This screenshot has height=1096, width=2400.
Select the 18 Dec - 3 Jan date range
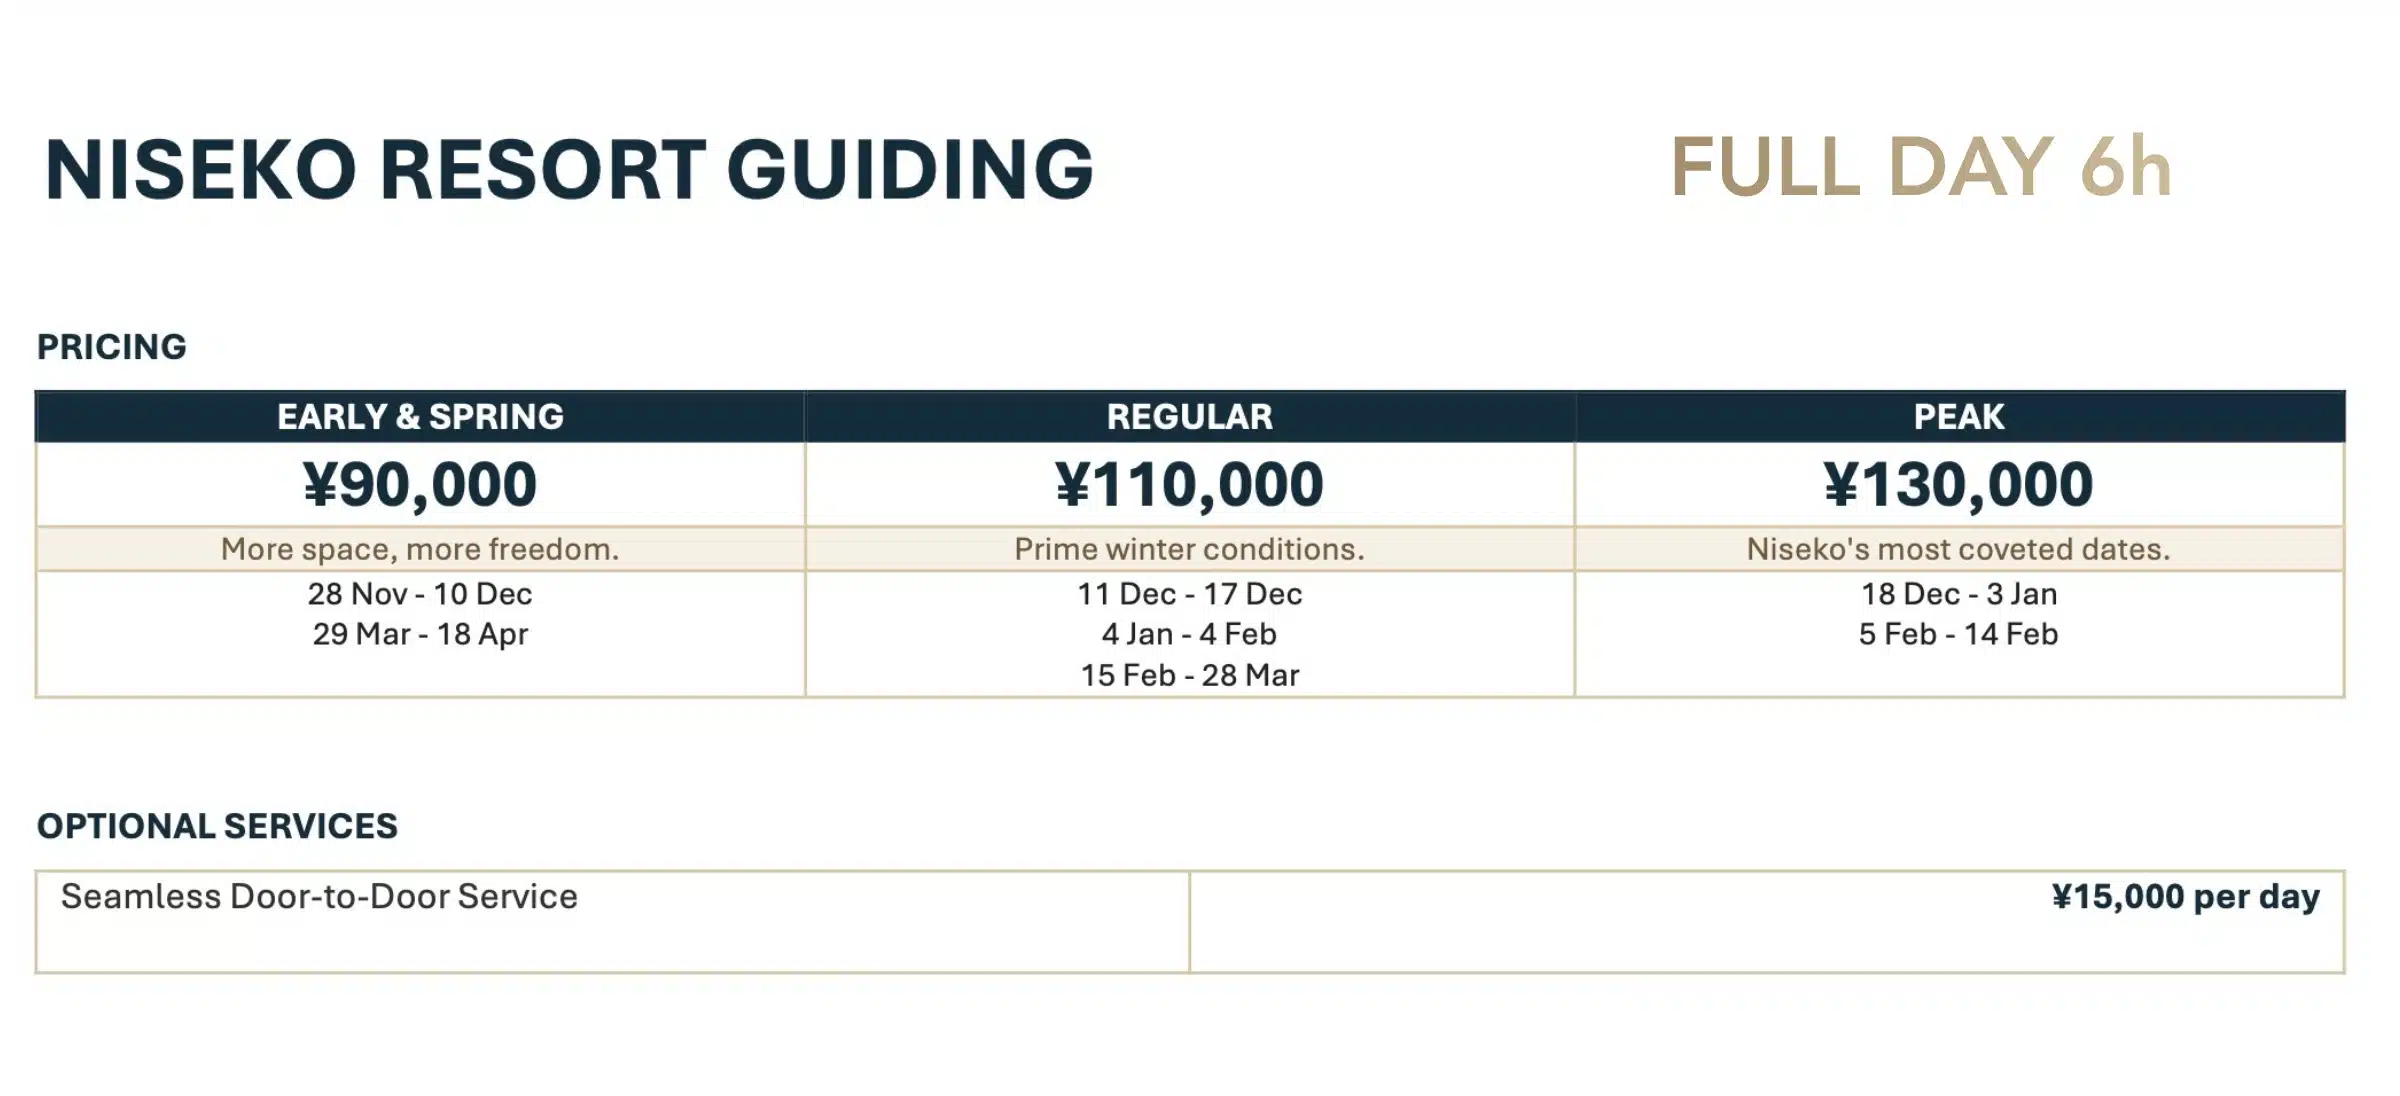[1958, 594]
